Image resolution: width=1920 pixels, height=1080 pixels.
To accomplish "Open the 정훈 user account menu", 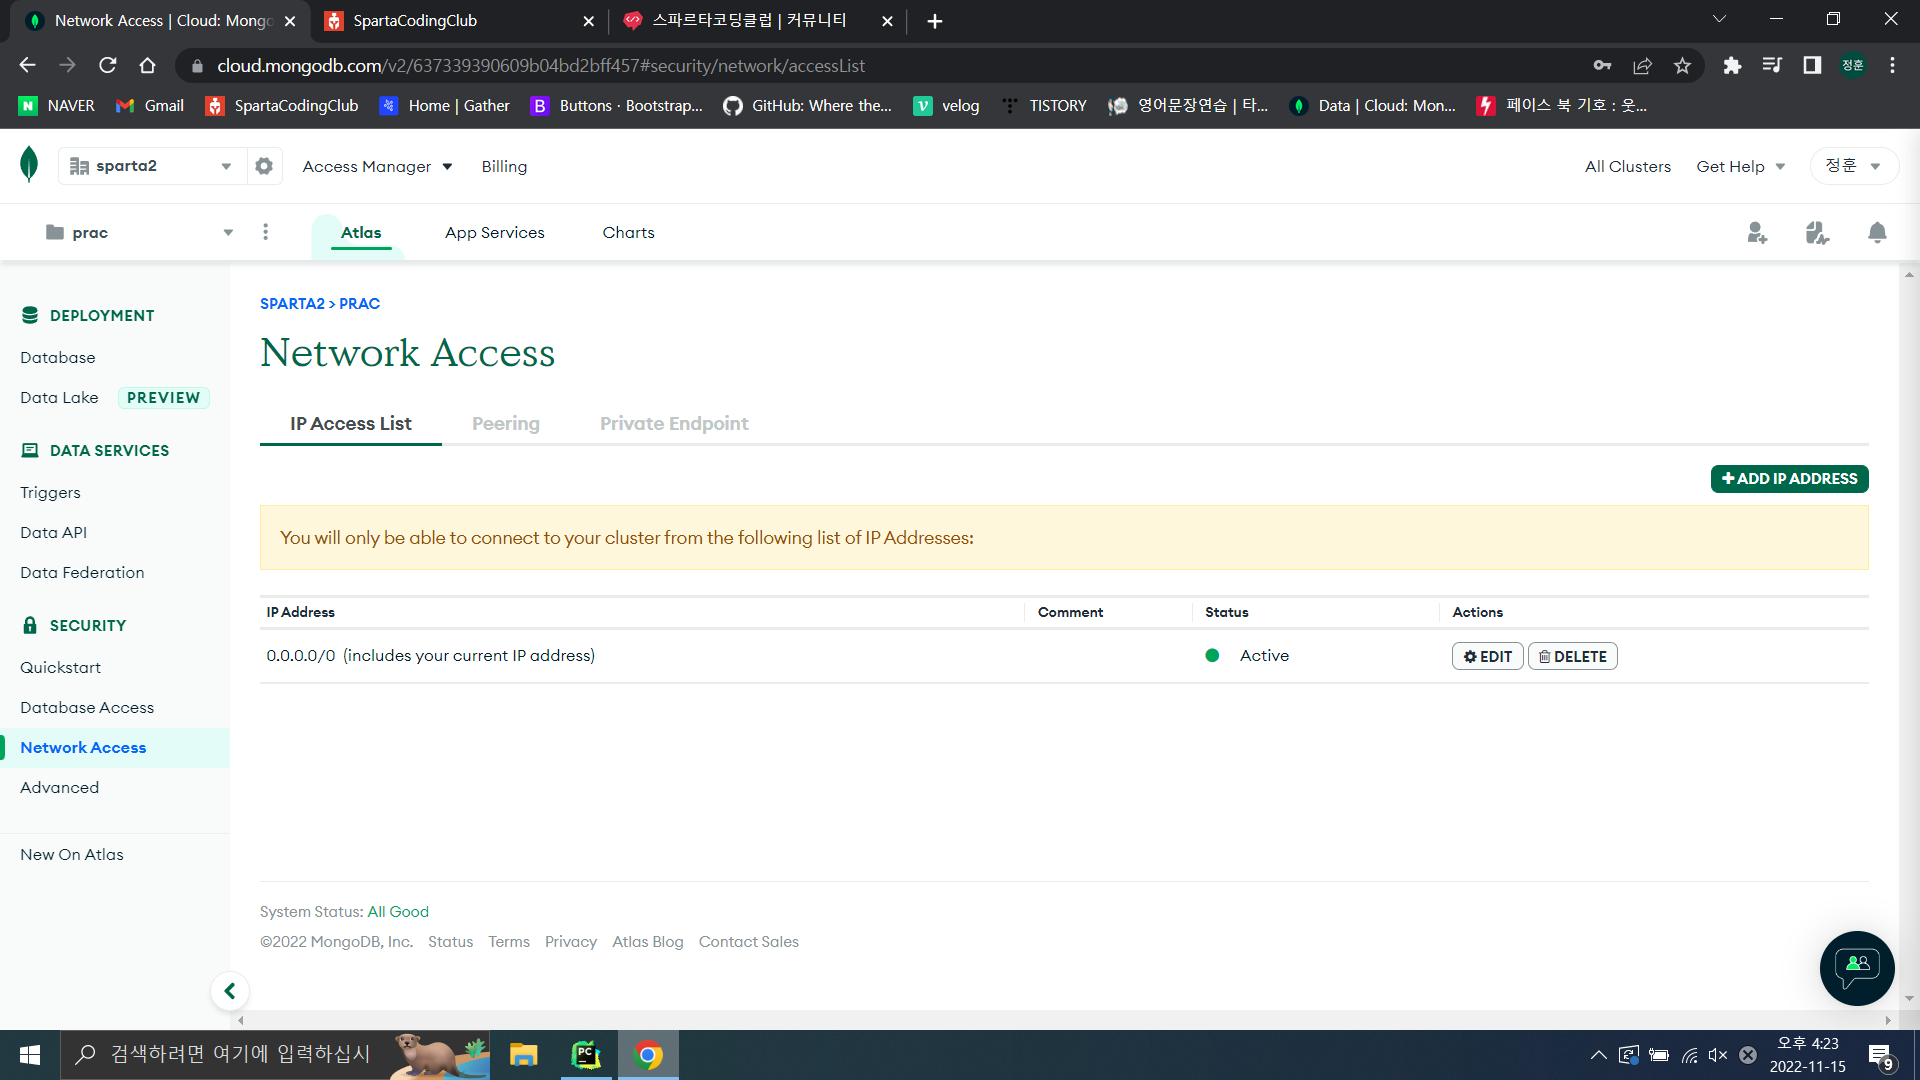I will point(1854,166).
